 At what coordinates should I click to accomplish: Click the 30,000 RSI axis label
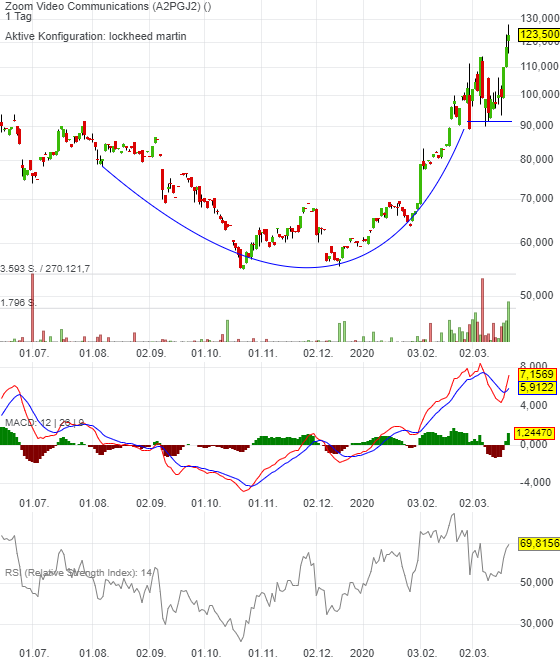coord(536,623)
